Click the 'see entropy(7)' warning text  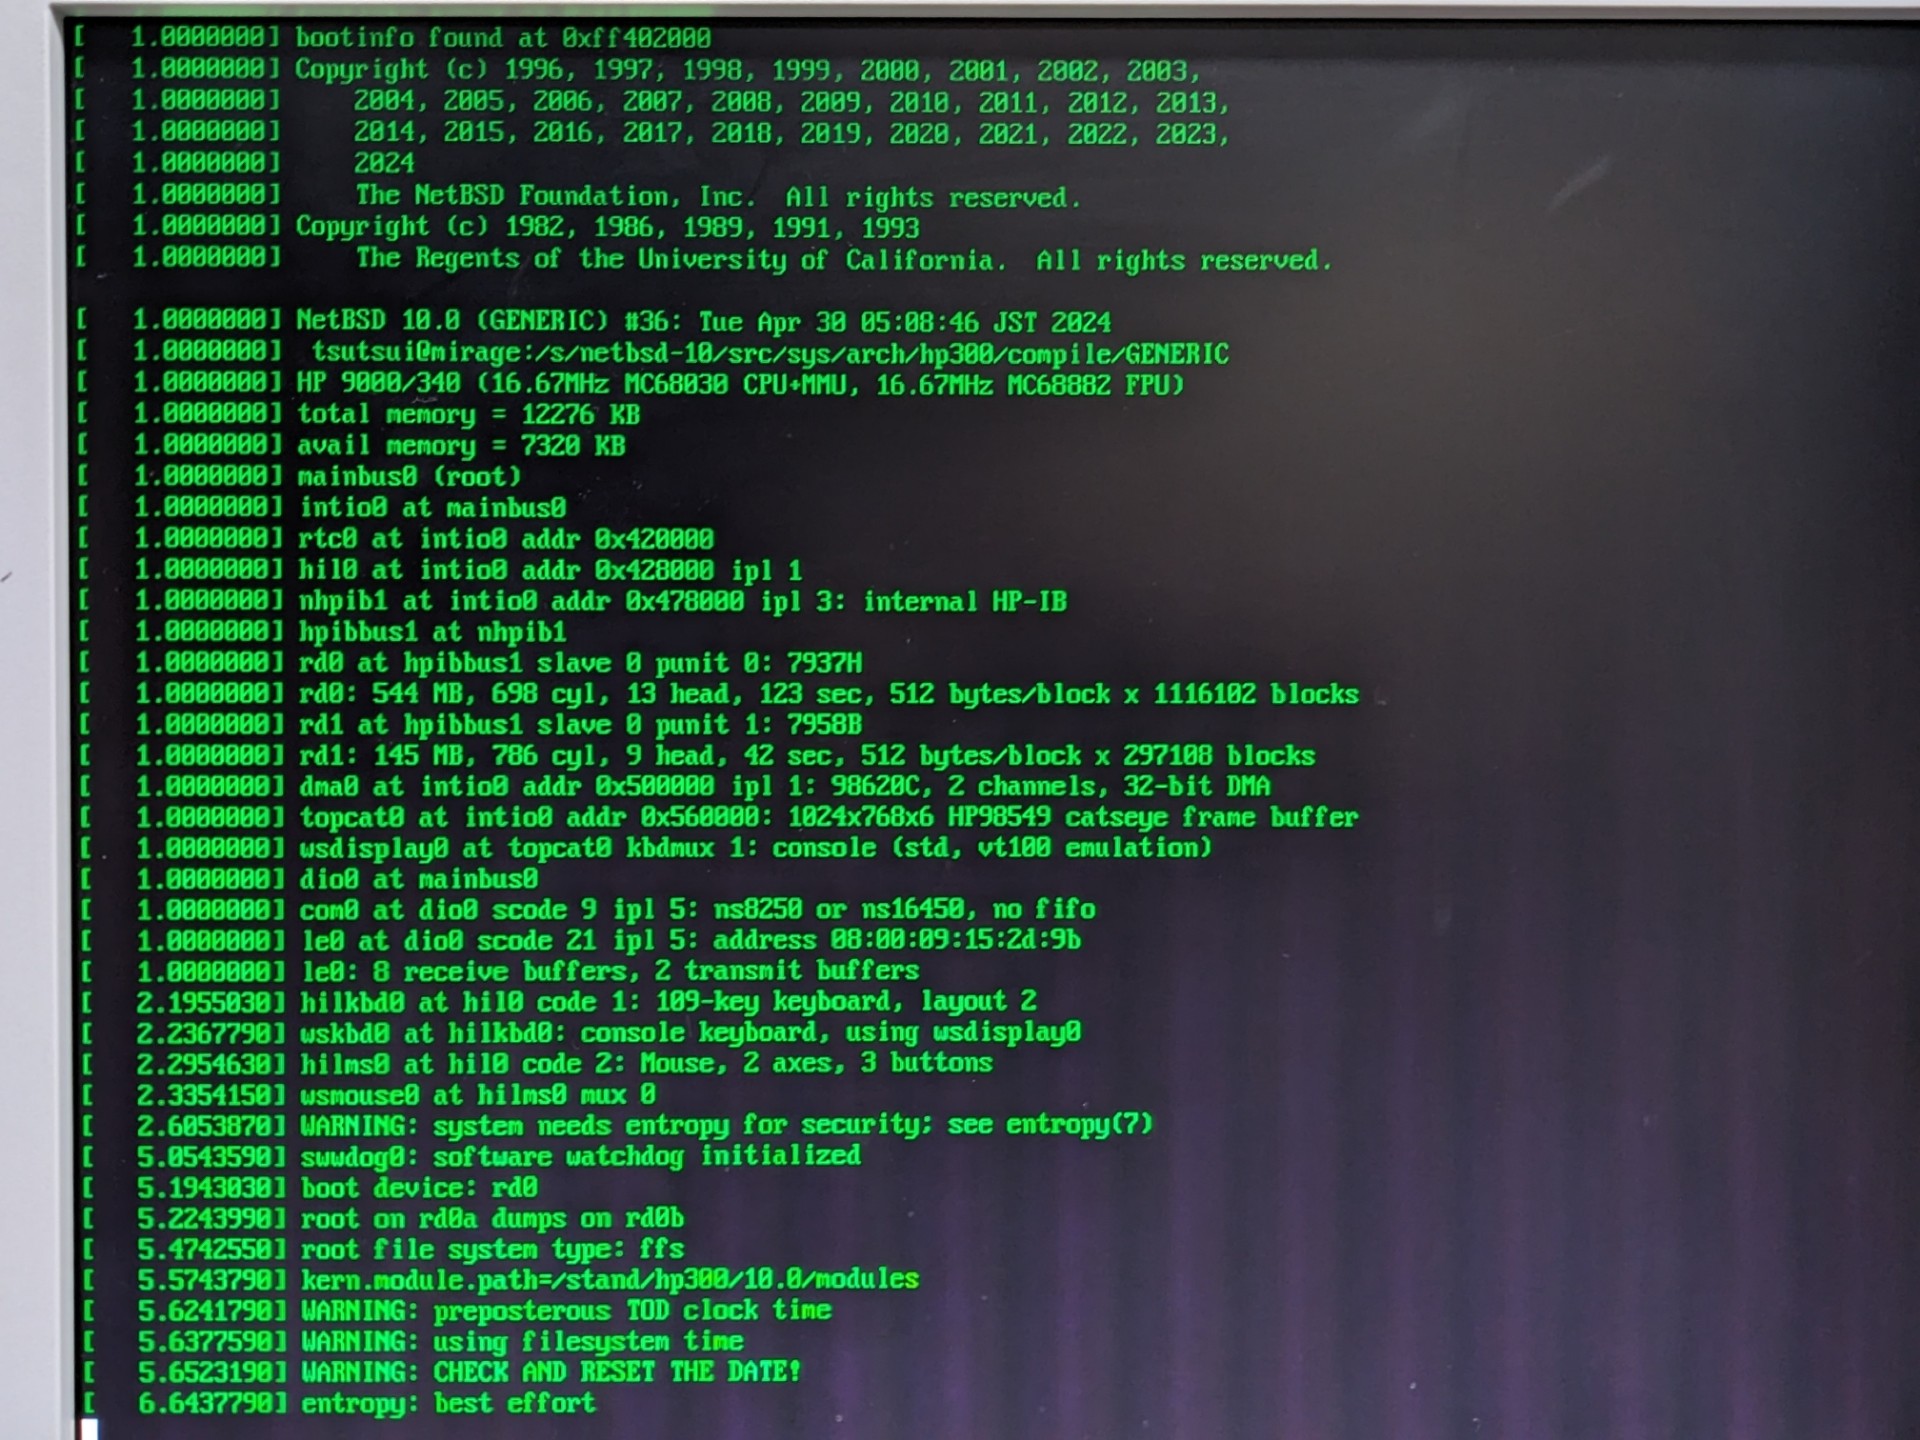(x=1050, y=1124)
